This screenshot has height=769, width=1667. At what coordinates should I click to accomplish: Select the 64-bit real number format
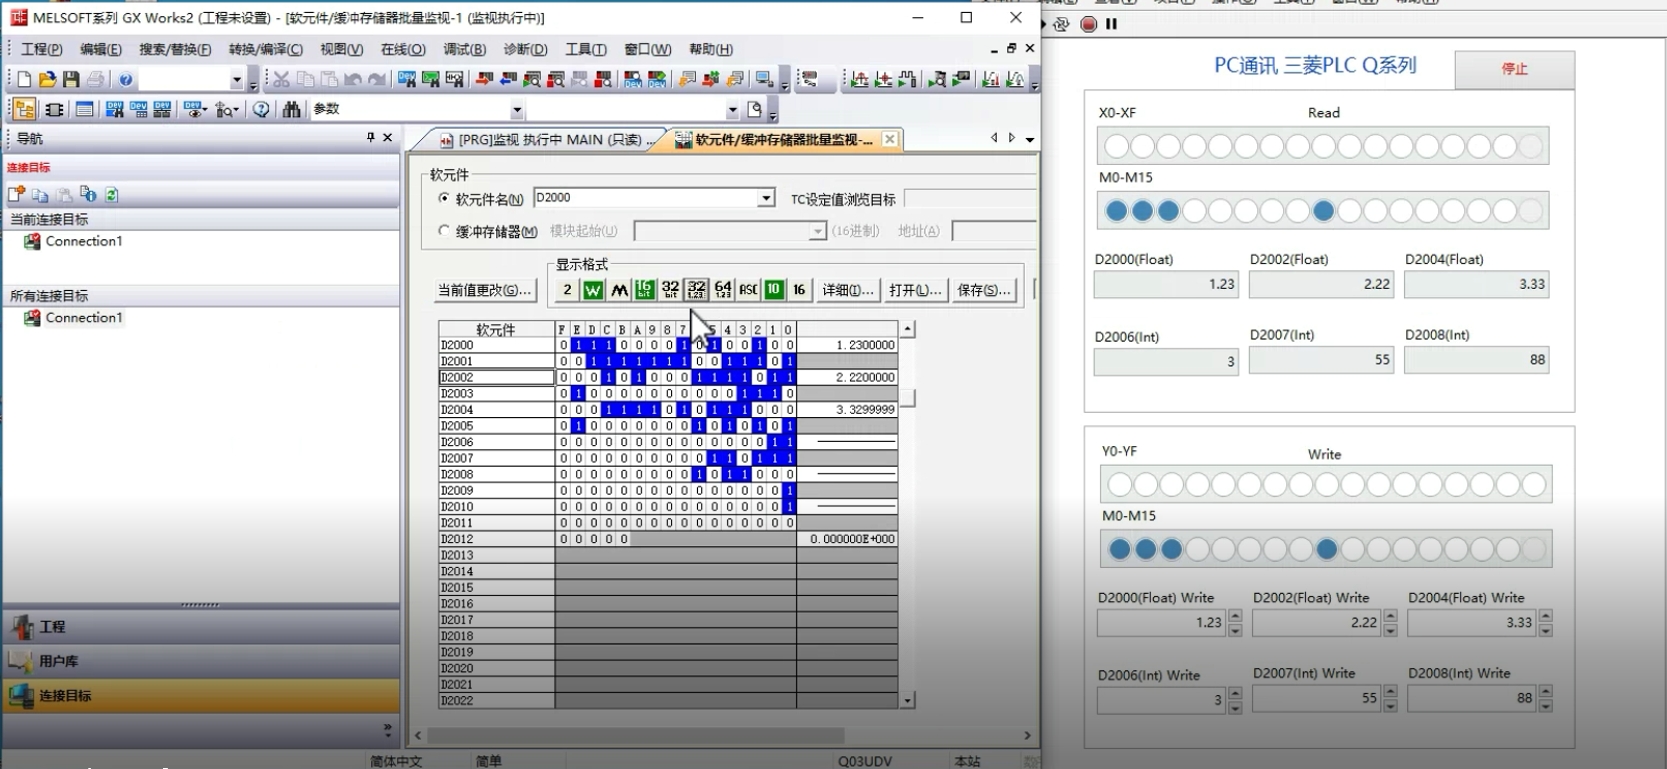click(723, 290)
